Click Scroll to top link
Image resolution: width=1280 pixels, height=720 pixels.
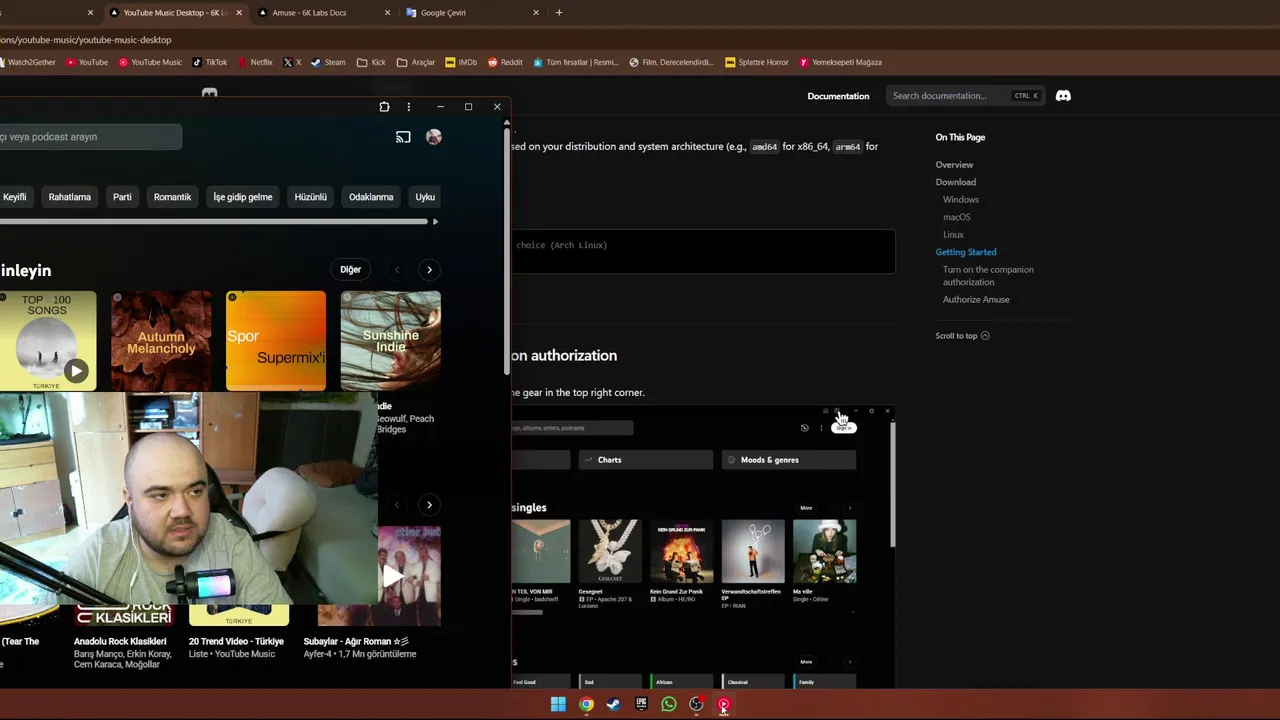(962, 336)
